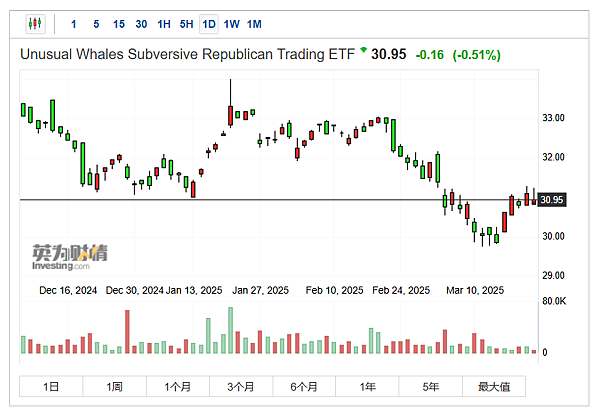This screenshot has height=417, width=600.
Task: Click the Jan 13, 2025 date label
Action: tap(194, 290)
